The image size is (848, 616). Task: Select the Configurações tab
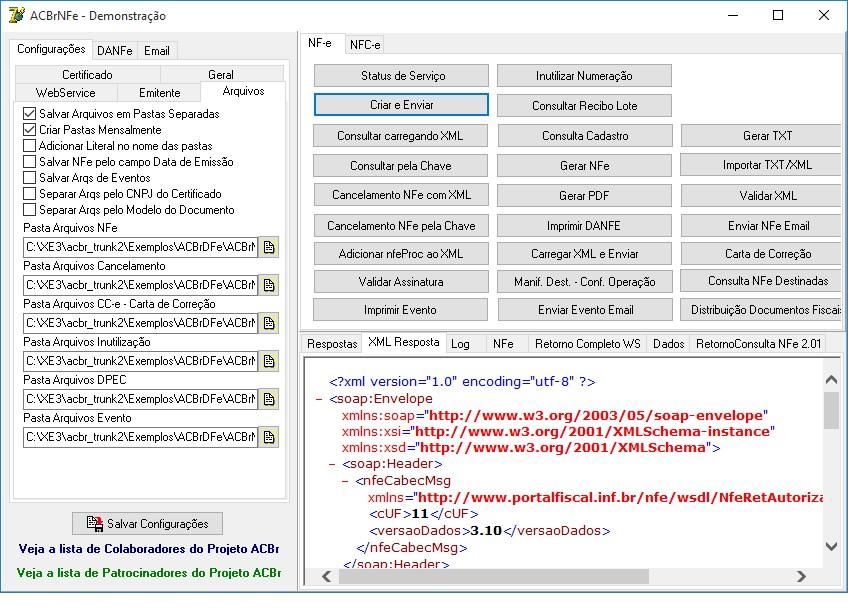coord(51,49)
